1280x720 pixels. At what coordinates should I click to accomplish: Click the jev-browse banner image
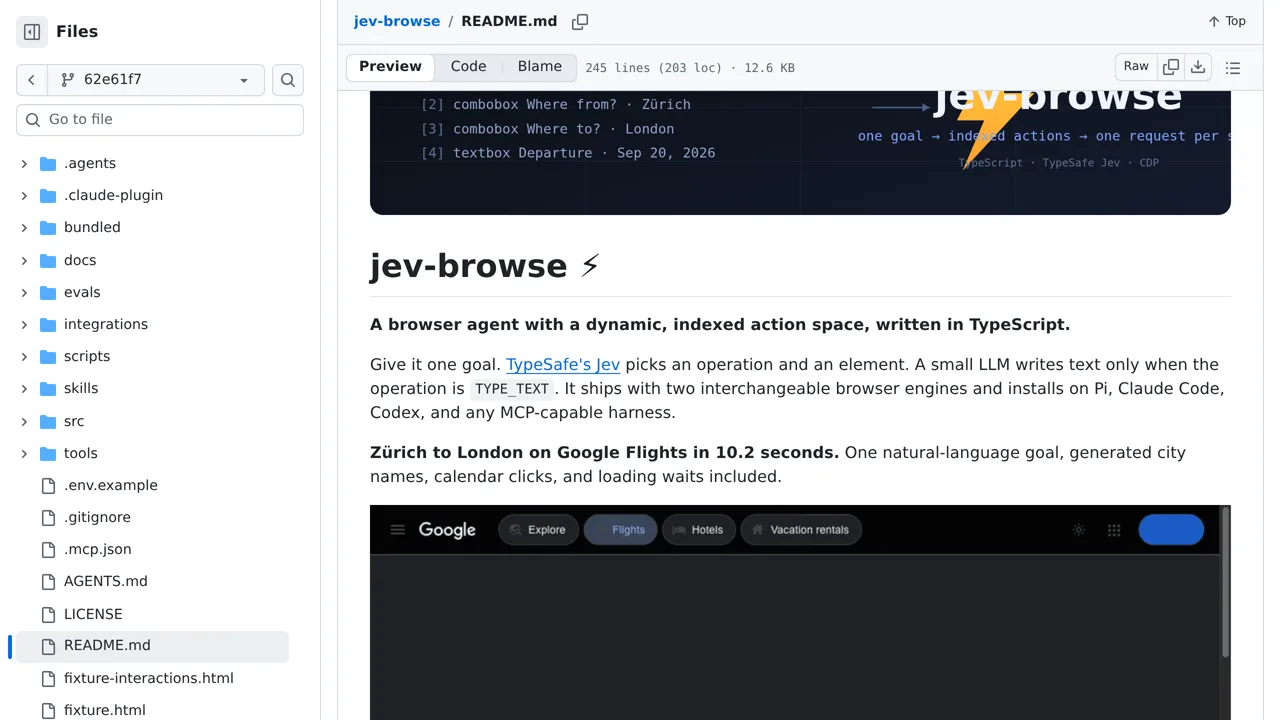pos(800,152)
